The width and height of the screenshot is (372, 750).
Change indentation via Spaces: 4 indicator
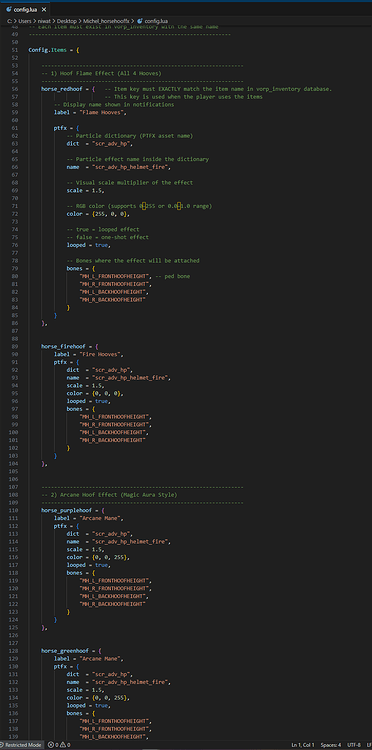pyautogui.click(x=331, y=745)
